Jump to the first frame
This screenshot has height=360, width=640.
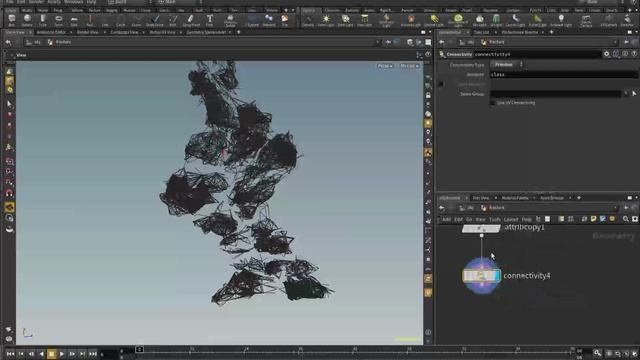pos(11,354)
